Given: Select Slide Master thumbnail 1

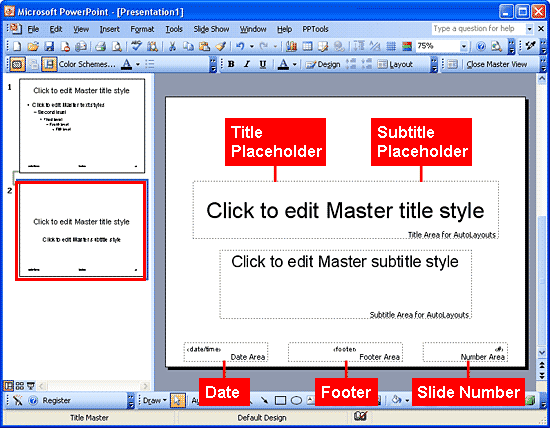Looking at the screenshot, I should point(82,126).
